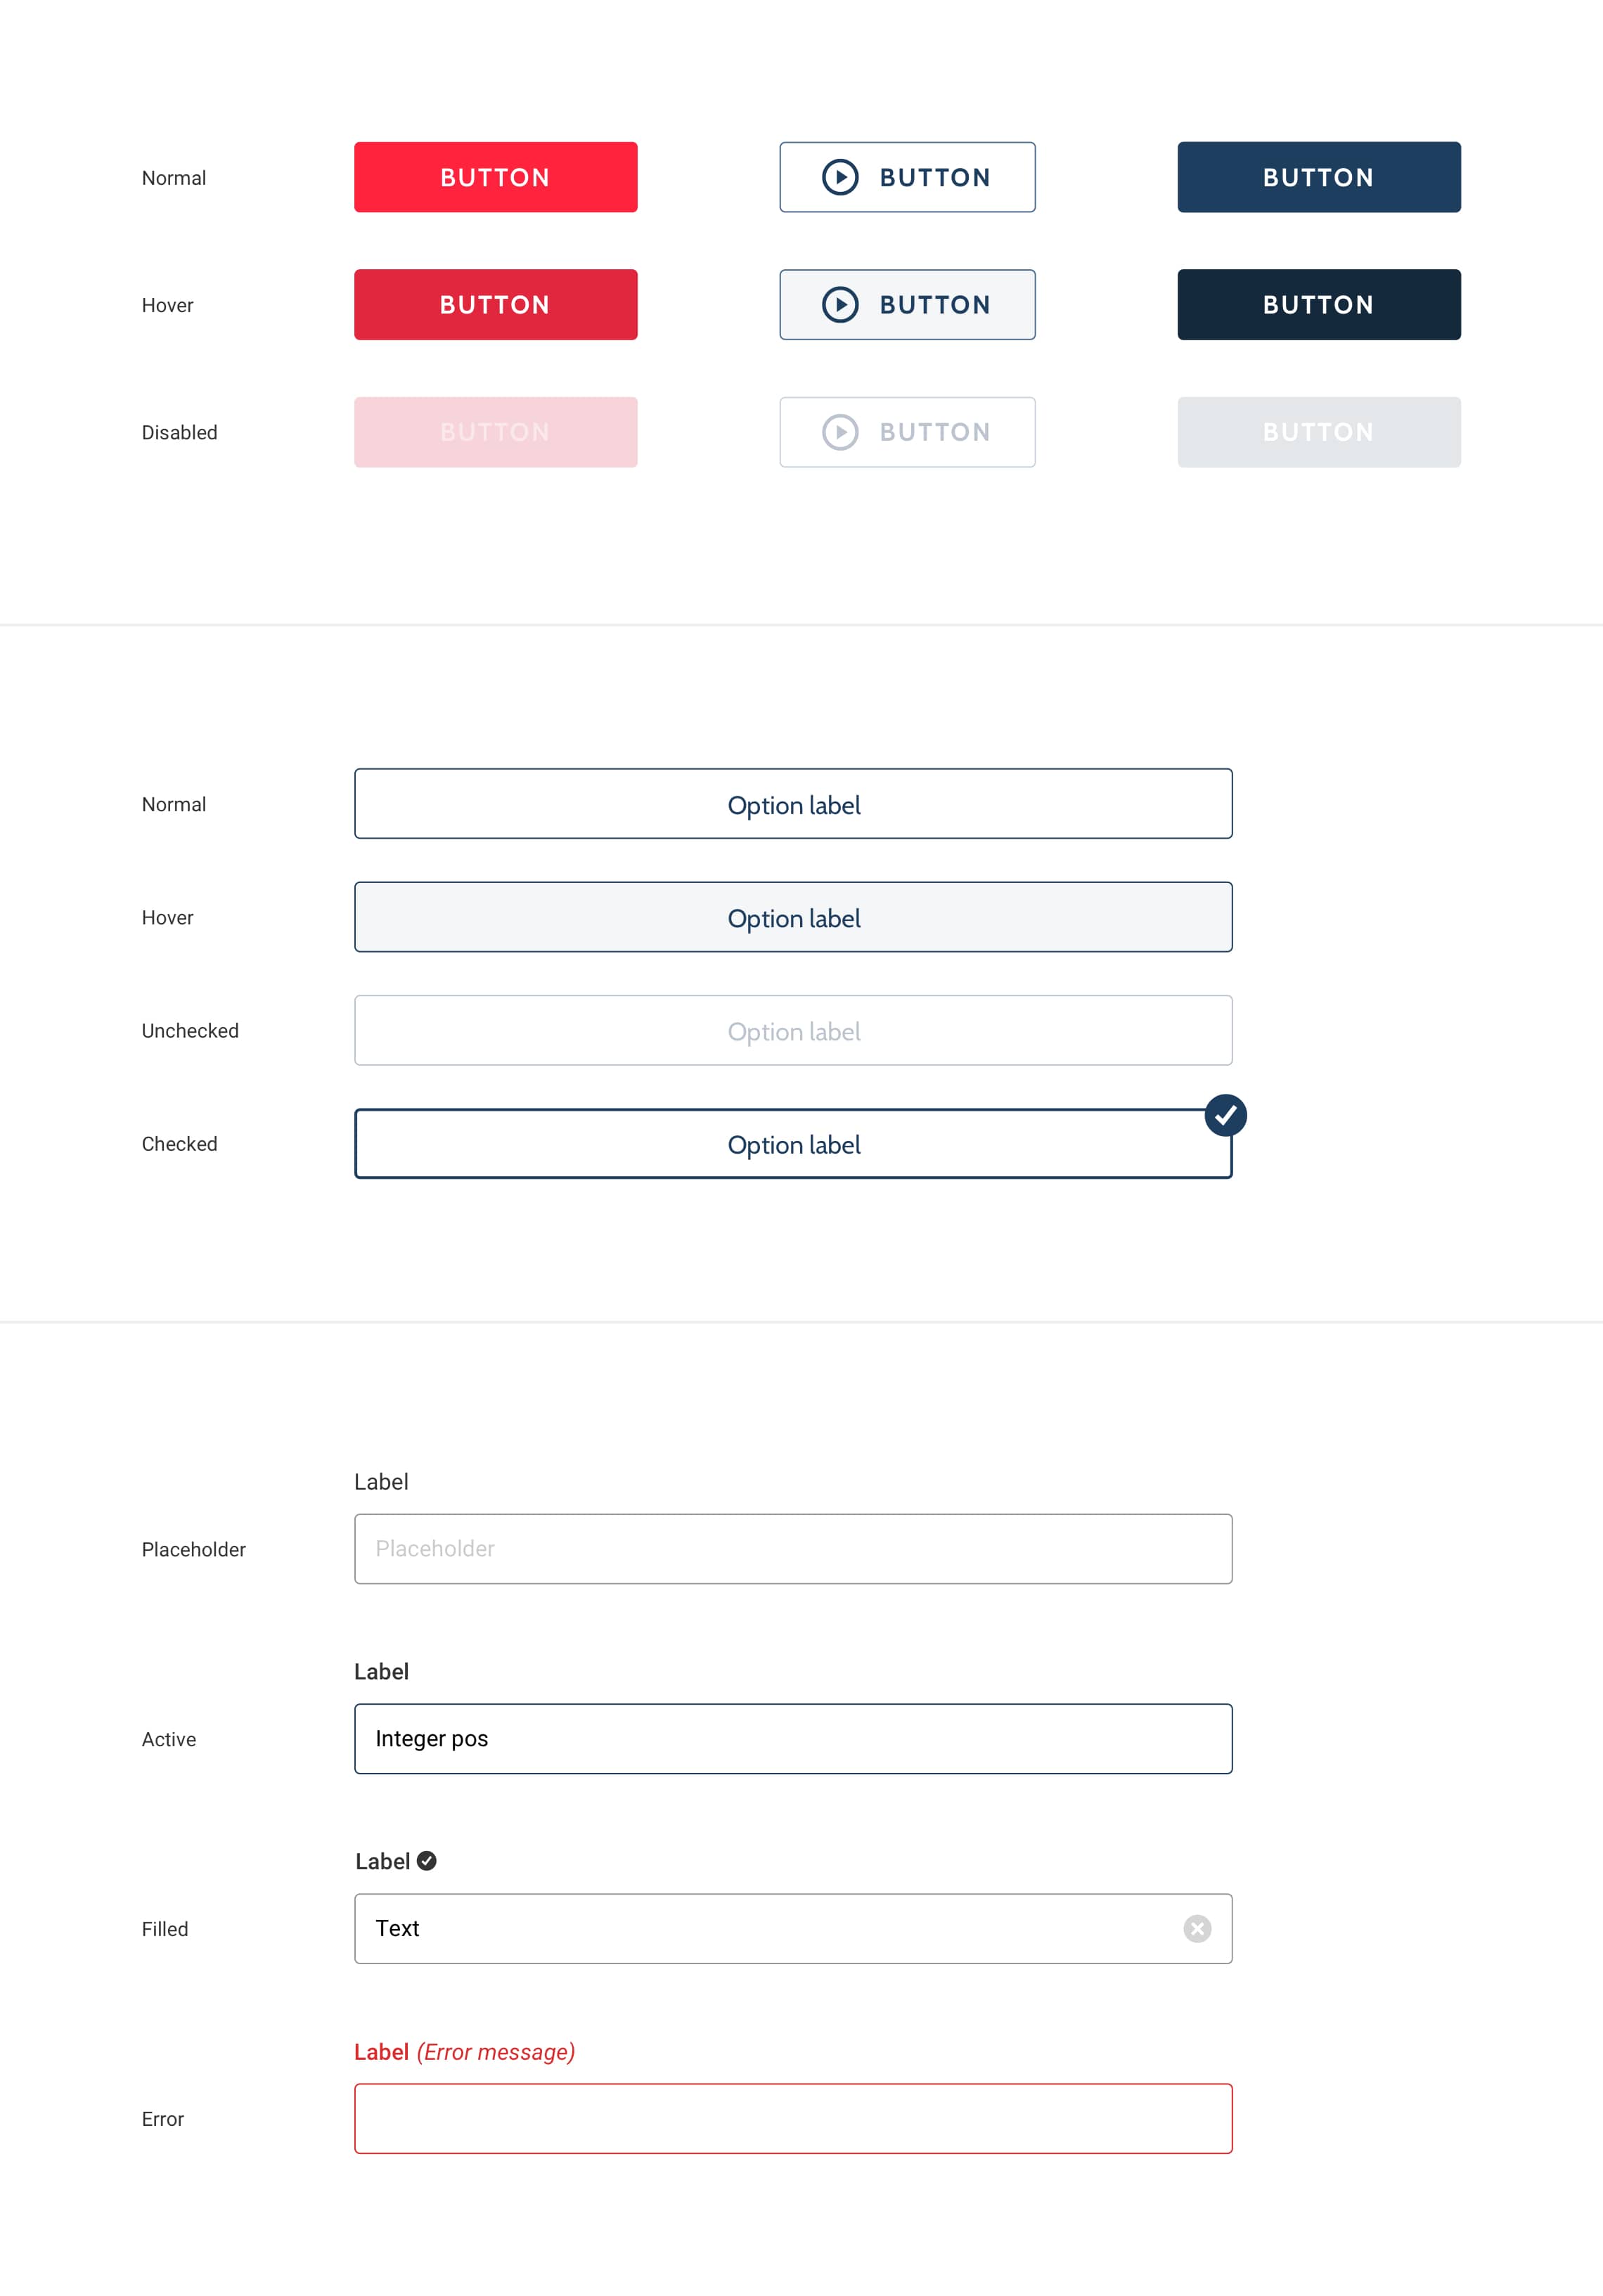Click the red-bordered error input field
The height and width of the screenshot is (2296, 1603).
(793, 2119)
